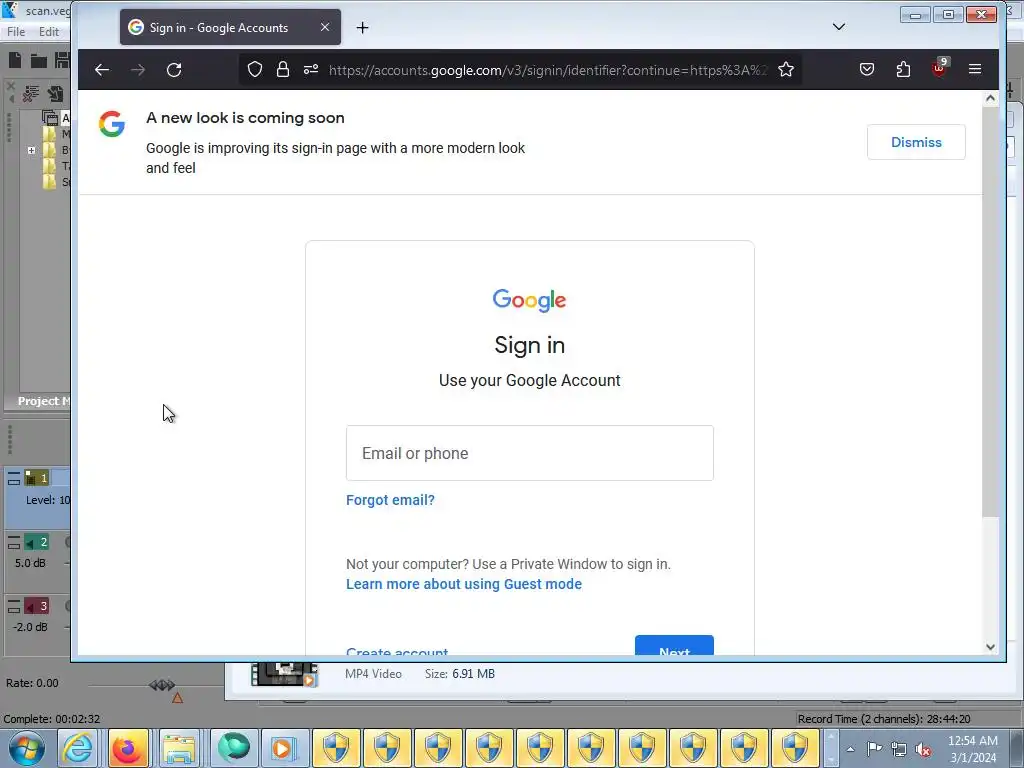The height and width of the screenshot is (768, 1024).
Task: Open the Firefox hamburger application menu
Action: (x=975, y=69)
